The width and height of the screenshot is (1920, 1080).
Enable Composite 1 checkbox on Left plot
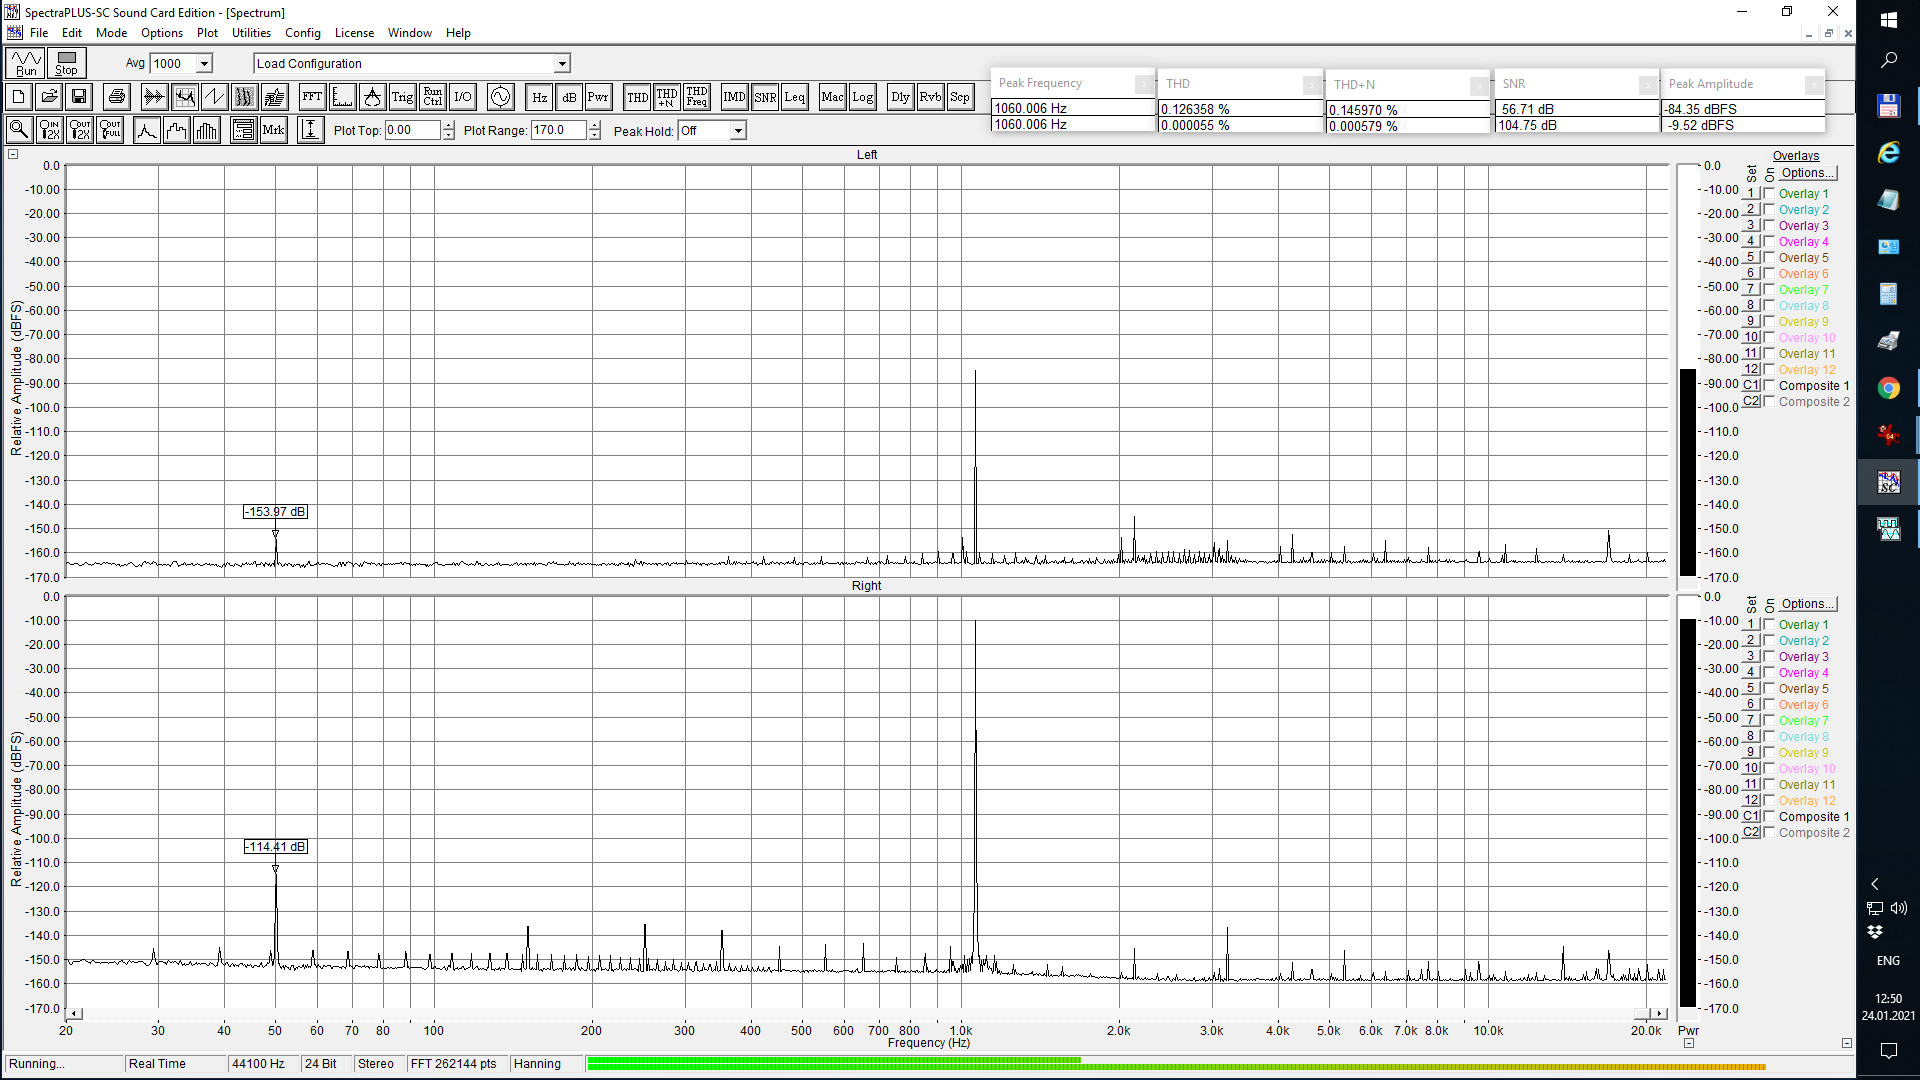(1769, 386)
